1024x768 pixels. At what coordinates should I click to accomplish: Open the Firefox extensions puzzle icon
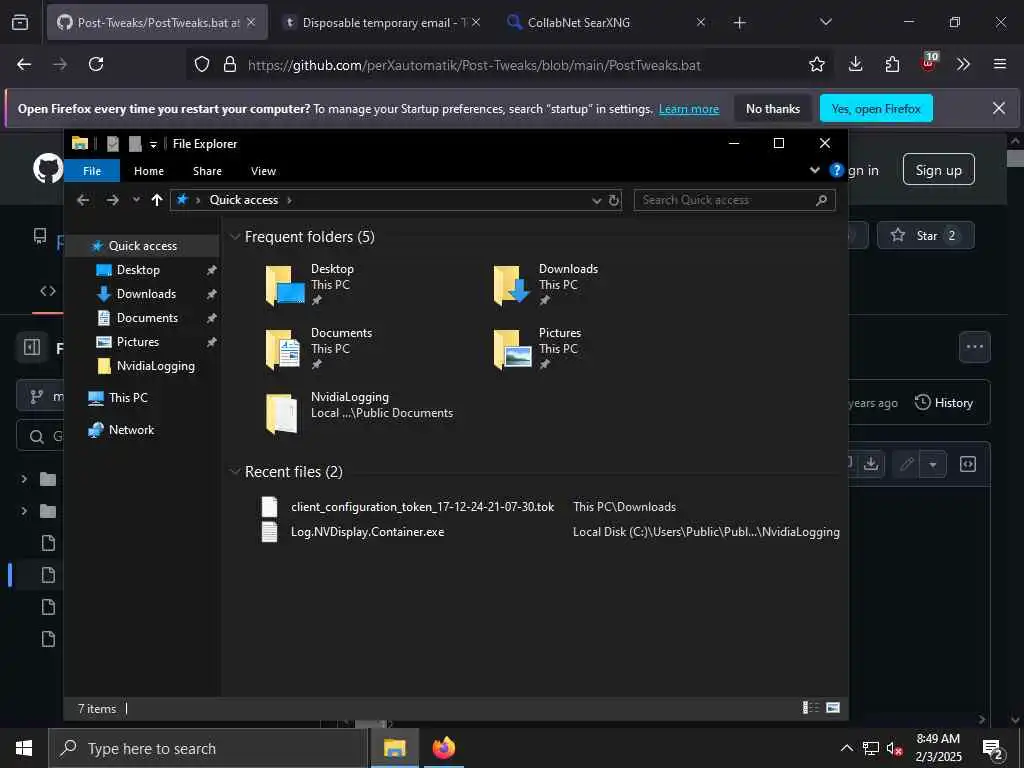pos(892,64)
